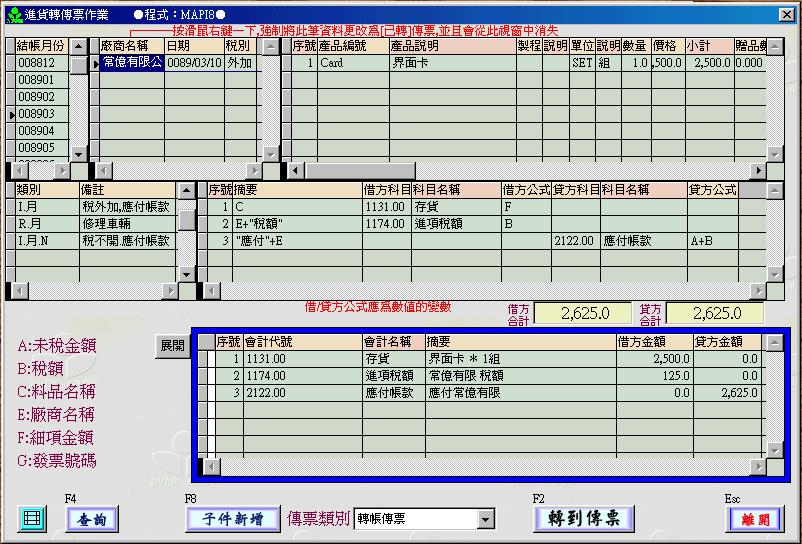Click the application icon in title bar
The image size is (802, 544).
[x=13, y=13]
